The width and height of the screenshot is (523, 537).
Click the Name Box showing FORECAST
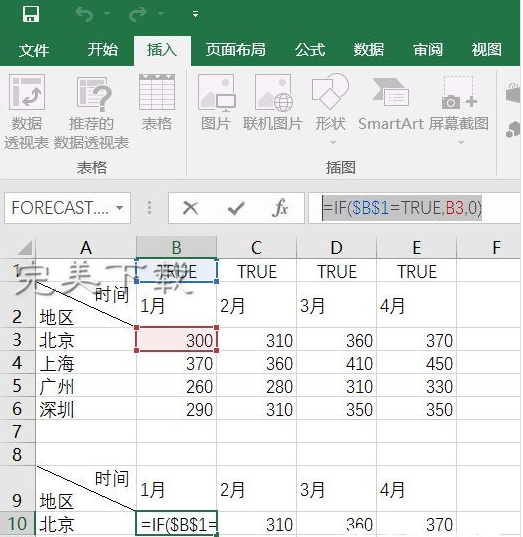(60, 208)
